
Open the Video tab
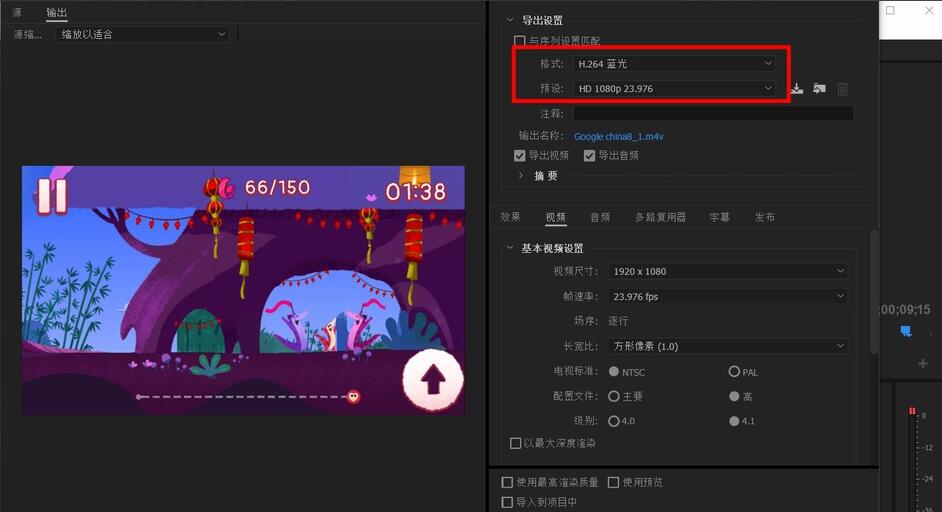coord(556,217)
